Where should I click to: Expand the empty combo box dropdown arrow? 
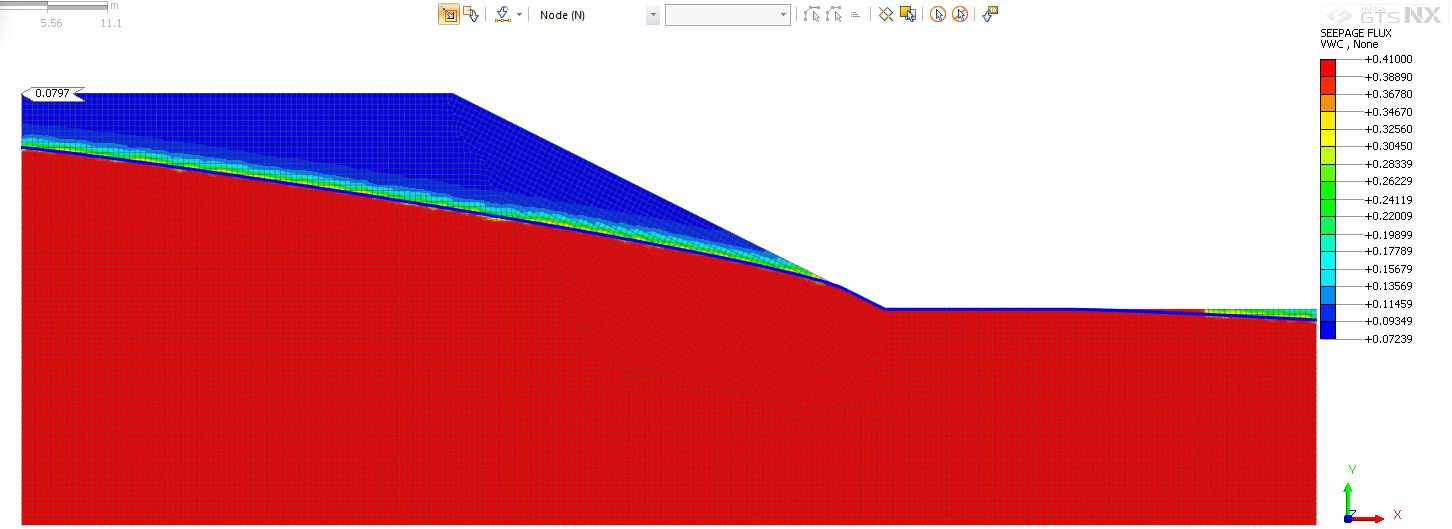pos(784,15)
